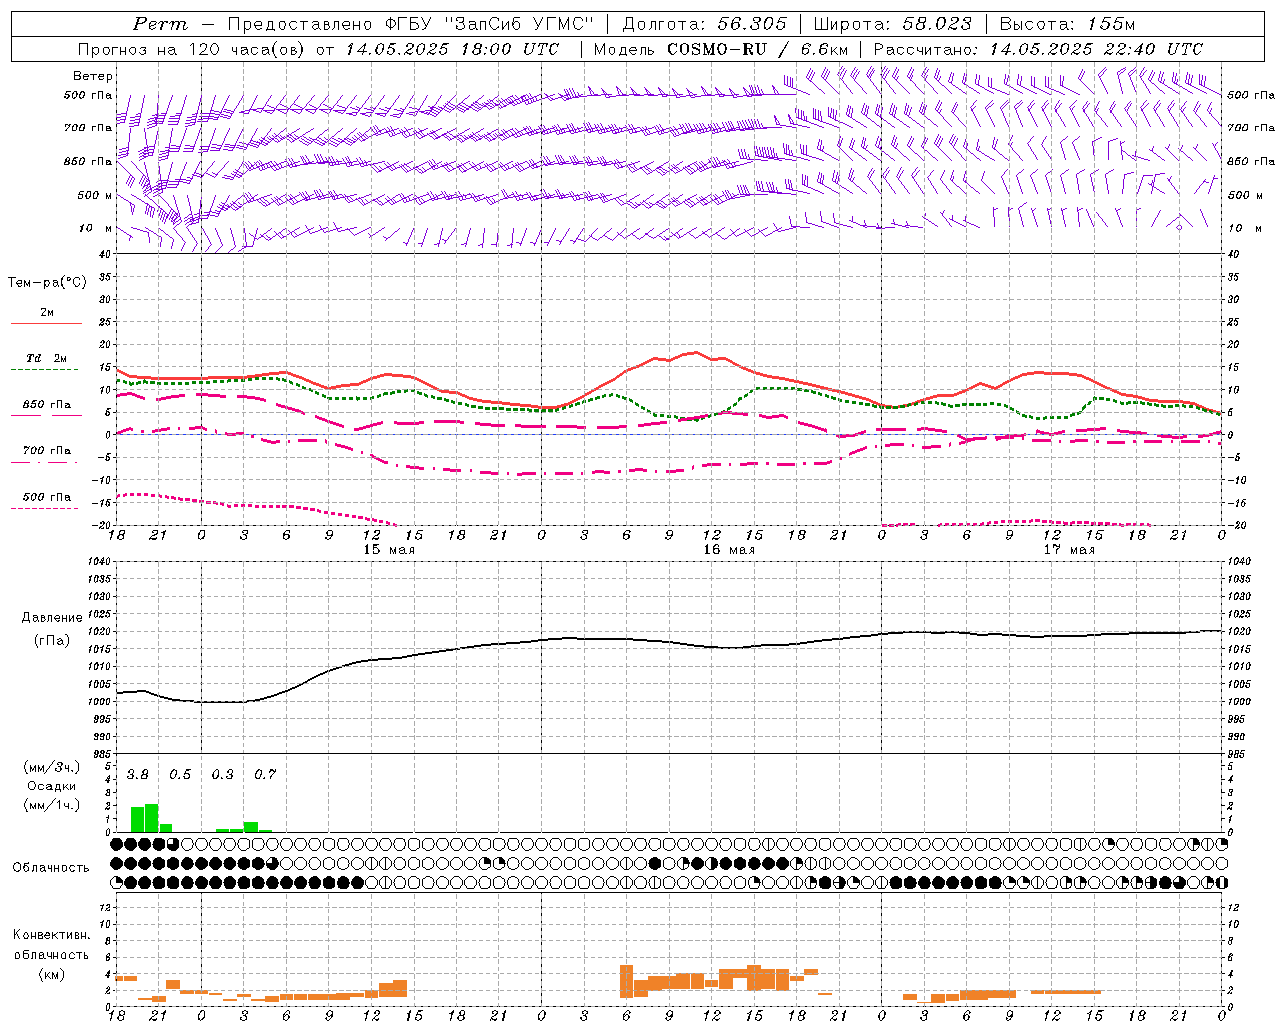Click "40" atop left temperature axis
The height and width of the screenshot is (1024, 1280).
105,255
